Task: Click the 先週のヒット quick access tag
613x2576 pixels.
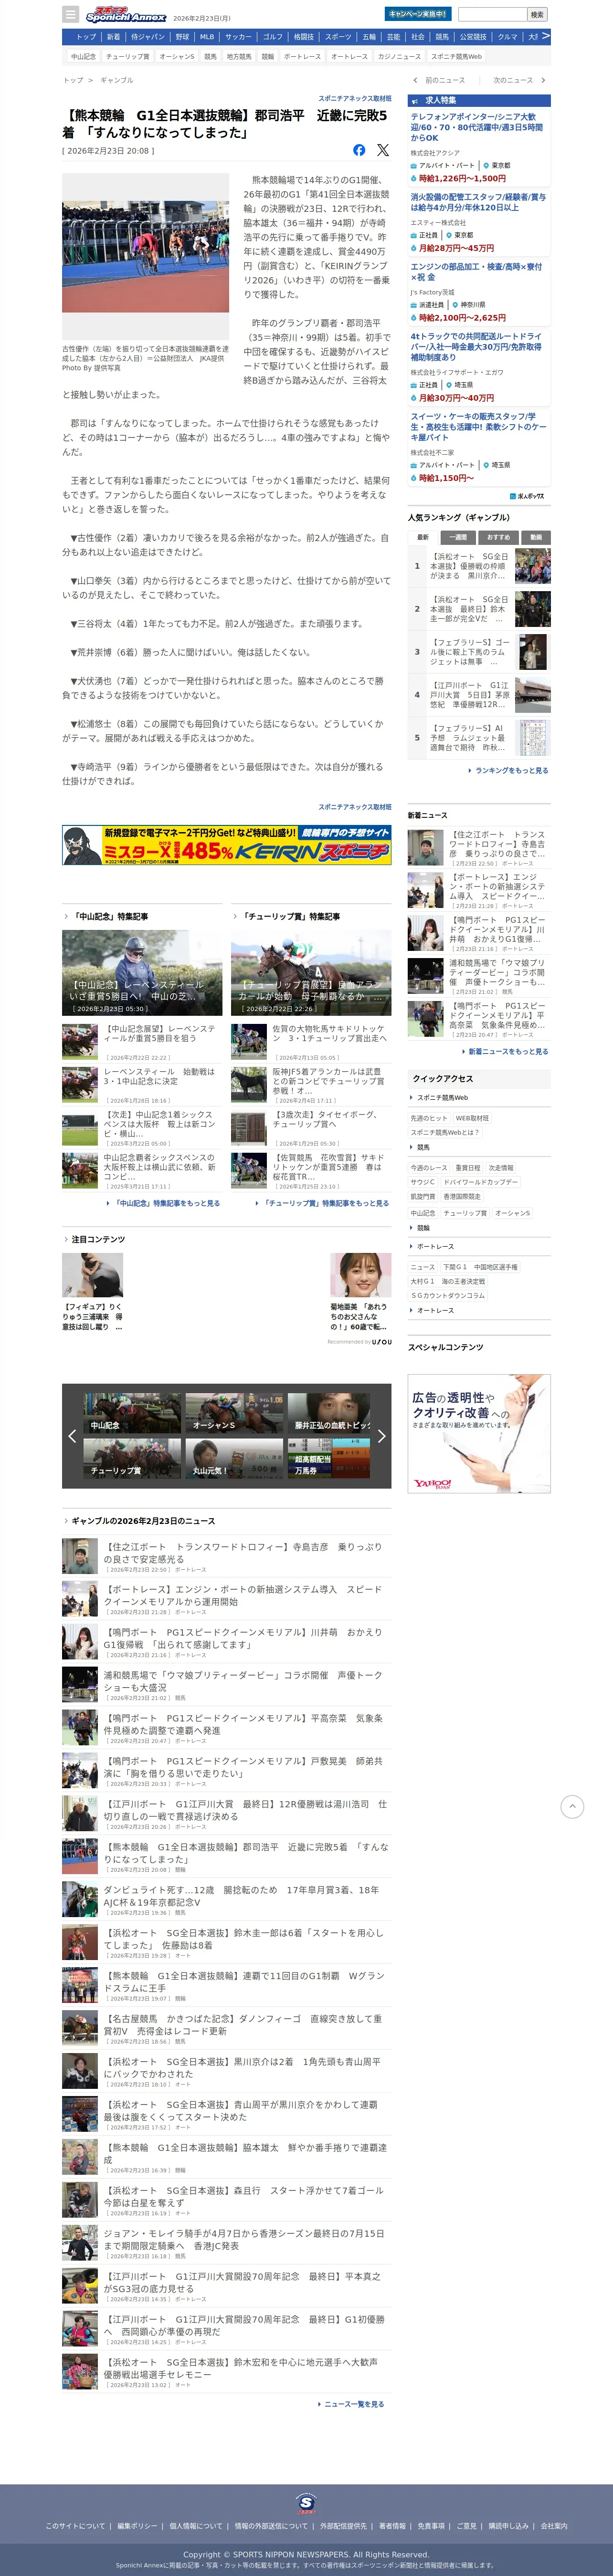Action: (x=429, y=1118)
